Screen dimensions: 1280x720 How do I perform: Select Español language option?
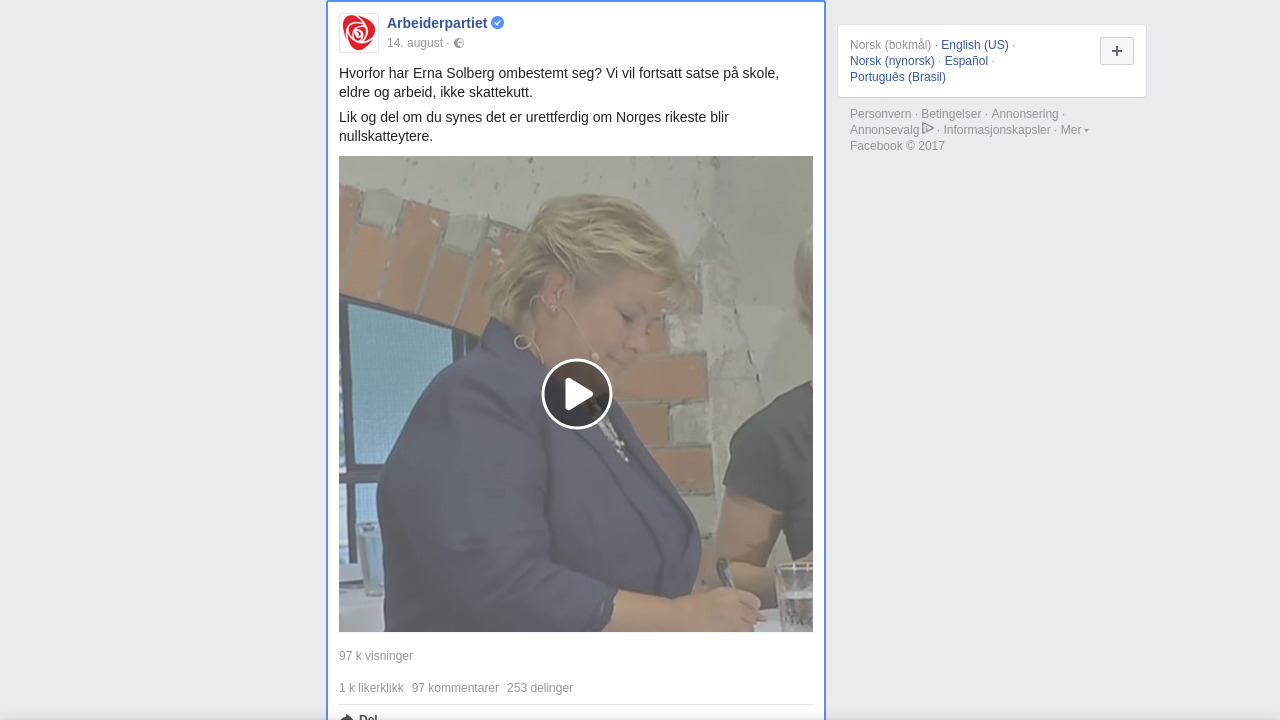pyautogui.click(x=966, y=61)
